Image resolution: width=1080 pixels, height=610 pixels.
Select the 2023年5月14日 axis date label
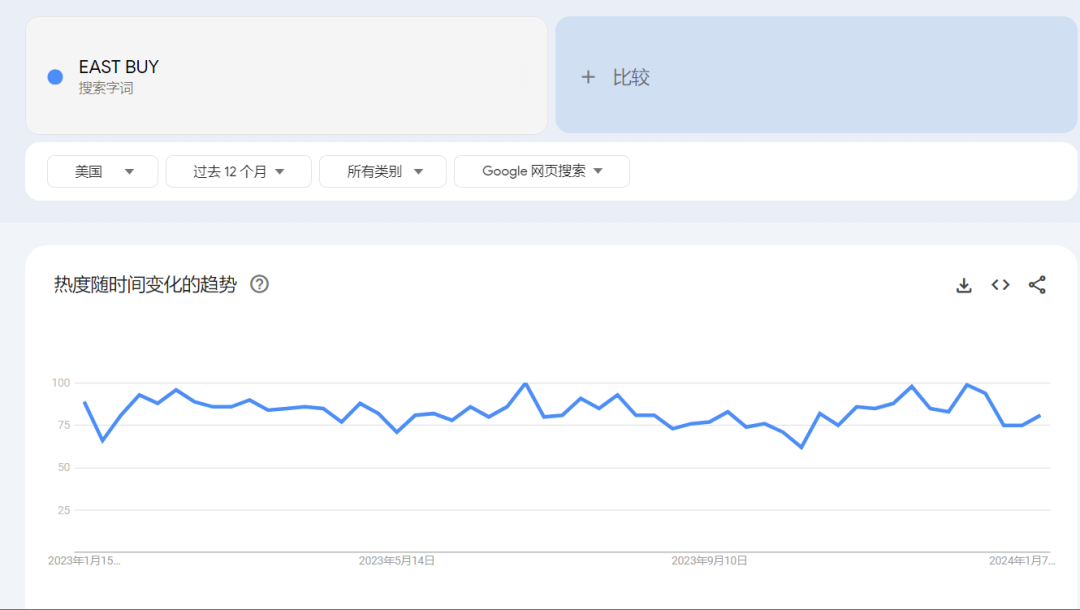(397, 561)
